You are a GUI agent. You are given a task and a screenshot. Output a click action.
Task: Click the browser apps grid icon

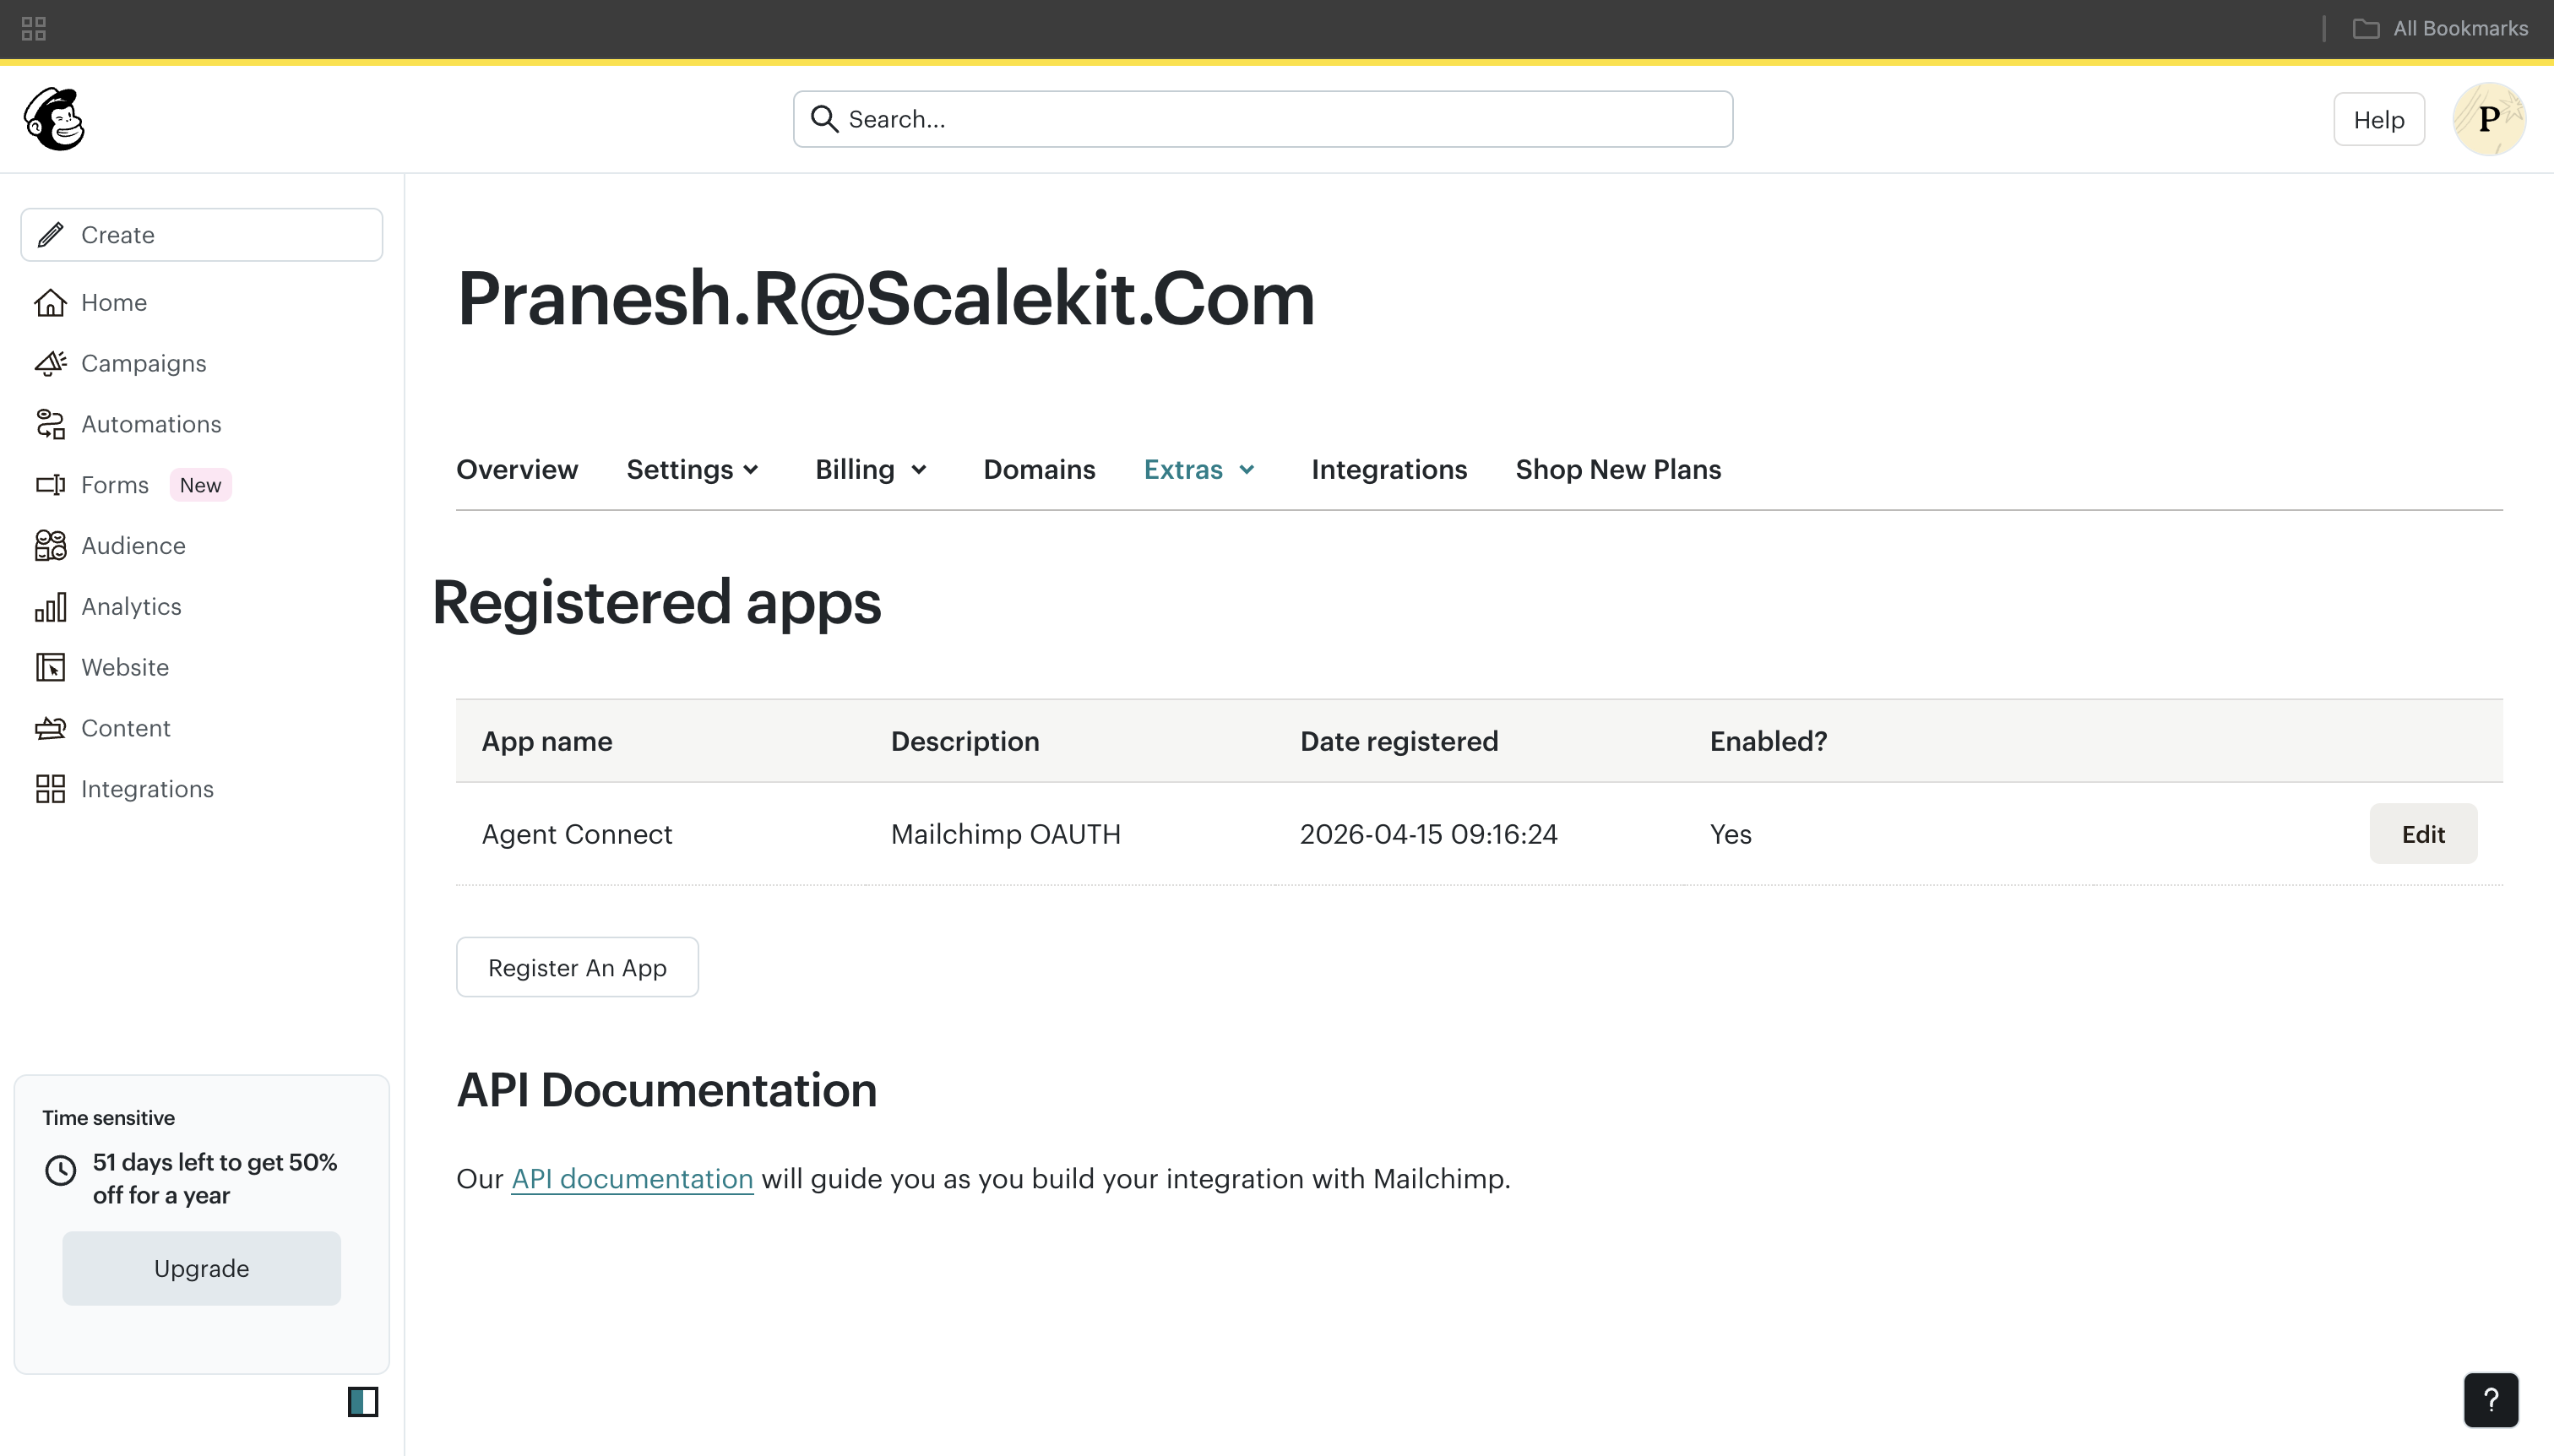click(34, 29)
